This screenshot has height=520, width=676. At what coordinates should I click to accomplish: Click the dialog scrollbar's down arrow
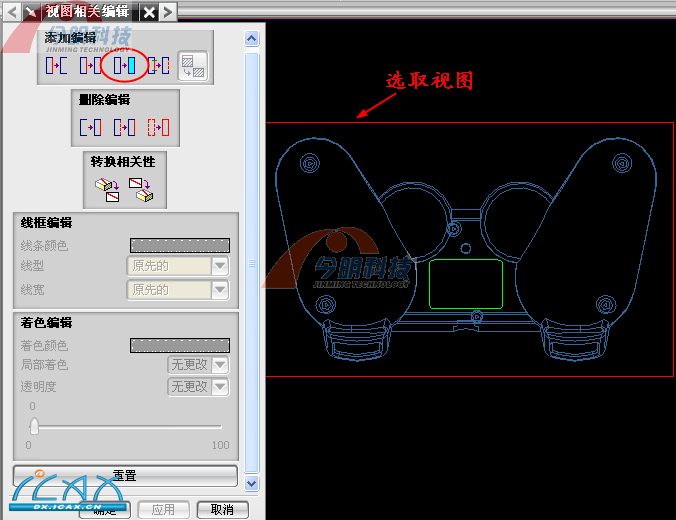tap(252, 483)
